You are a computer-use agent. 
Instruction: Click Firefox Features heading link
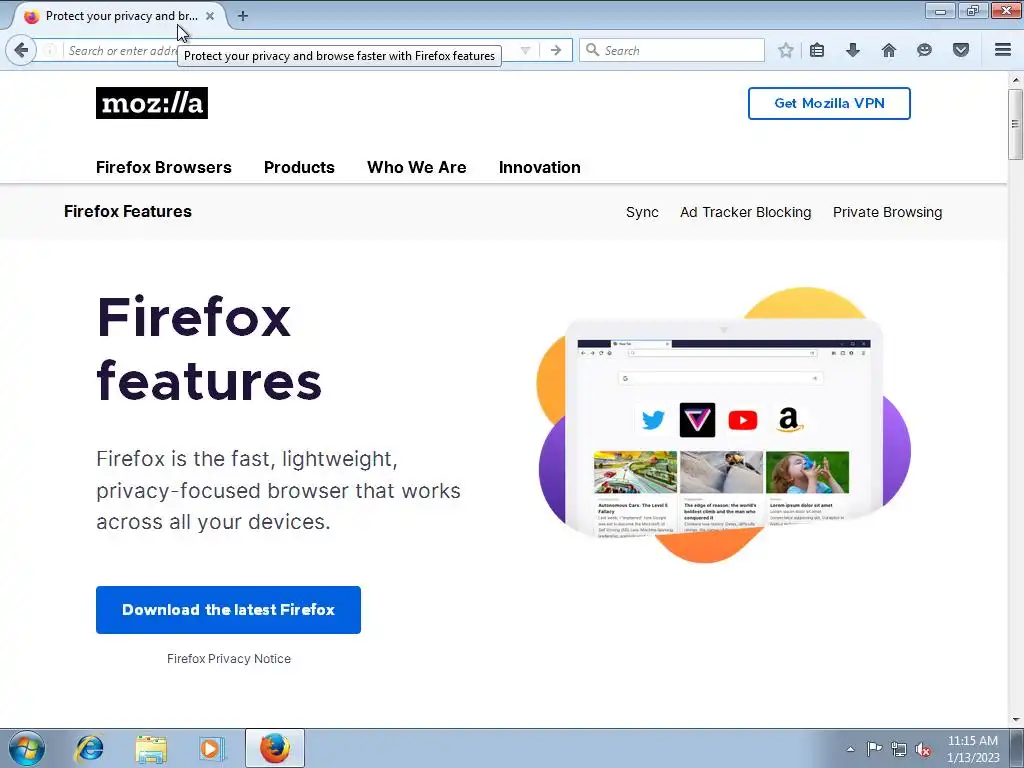pos(128,212)
